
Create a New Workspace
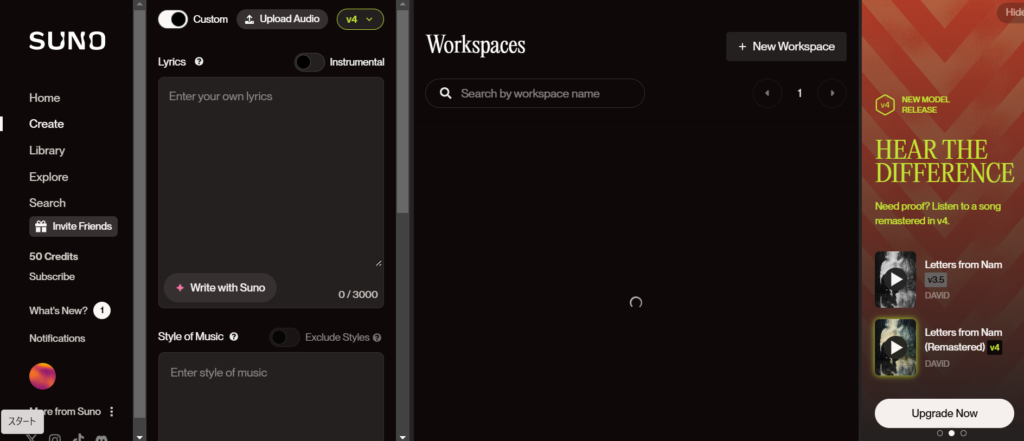pos(786,46)
